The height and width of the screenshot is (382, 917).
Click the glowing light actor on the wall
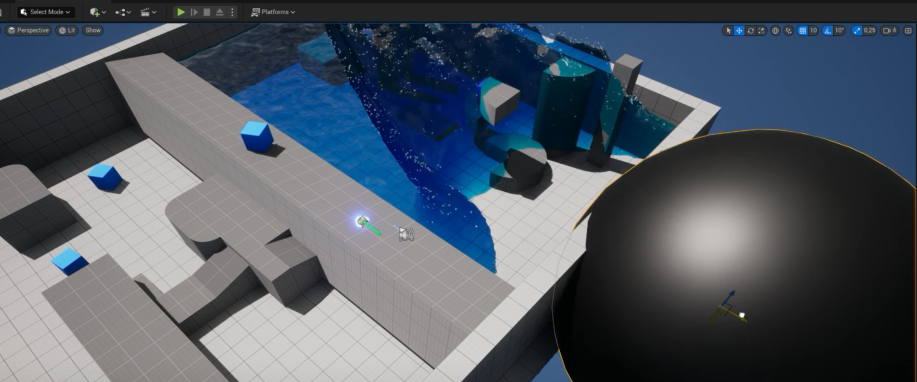(x=362, y=221)
